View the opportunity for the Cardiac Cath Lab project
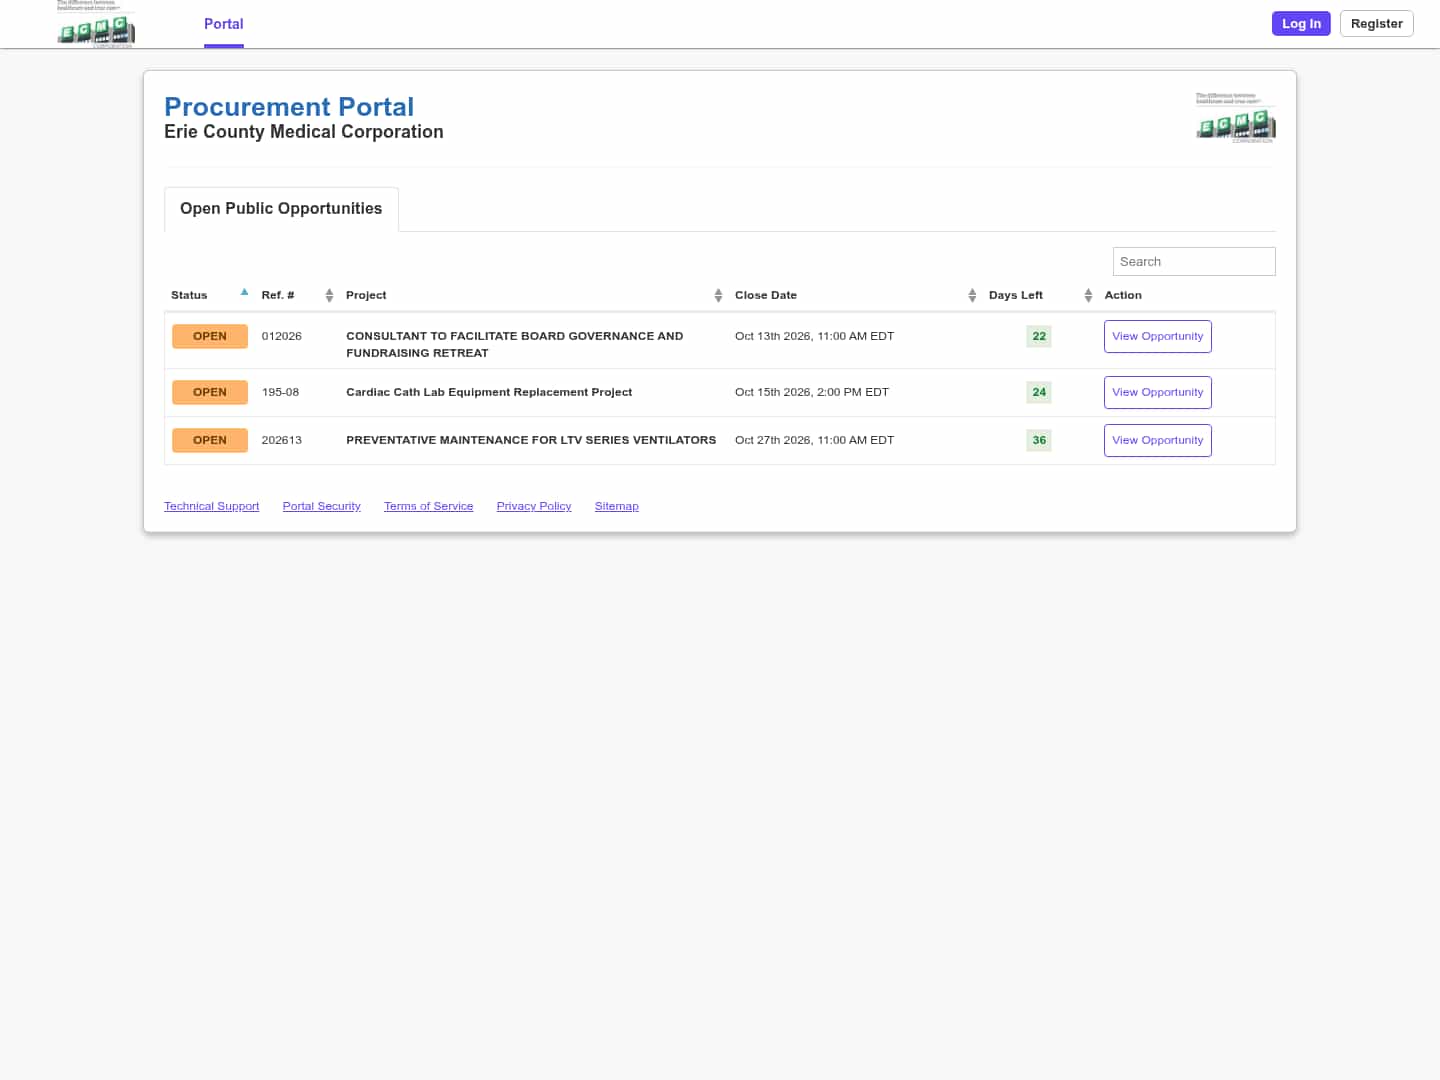The width and height of the screenshot is (1440, 1080). pyautogui.click(x=1157, y=392)
